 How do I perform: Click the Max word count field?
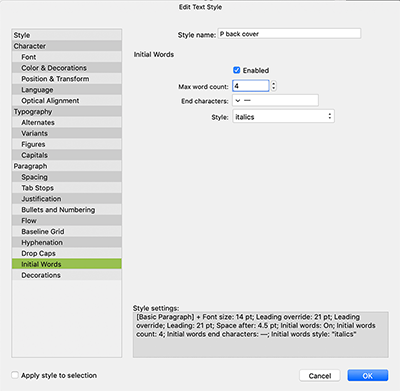tap(251, 86)
